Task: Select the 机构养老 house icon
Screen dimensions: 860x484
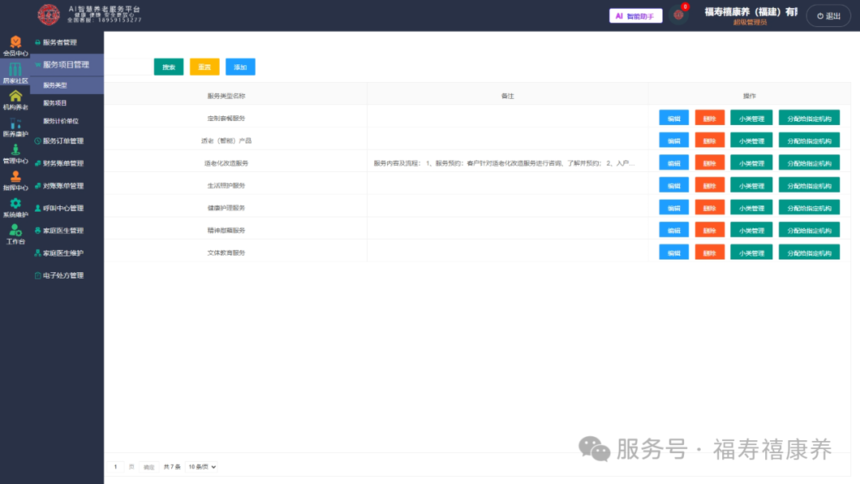Action: point(15,100)
